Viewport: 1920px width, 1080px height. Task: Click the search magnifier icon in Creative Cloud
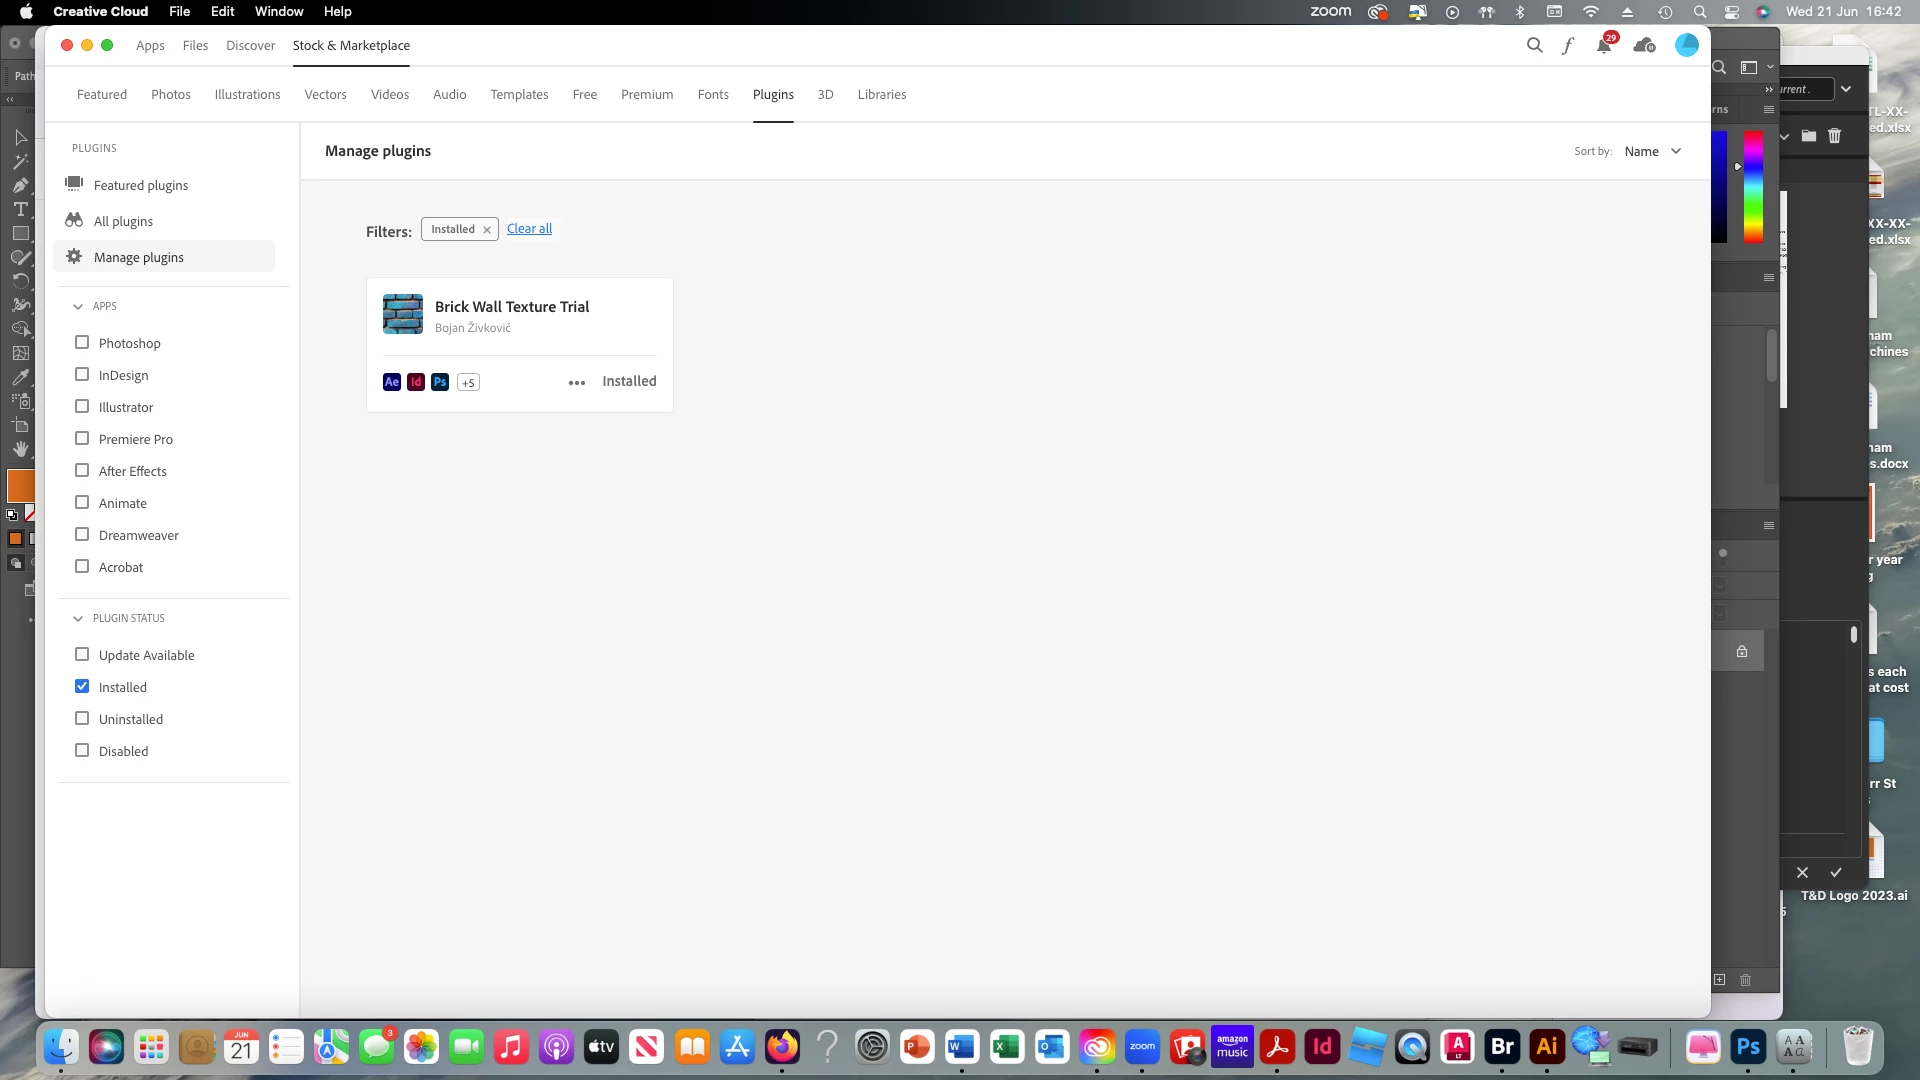pos(1534,45)
